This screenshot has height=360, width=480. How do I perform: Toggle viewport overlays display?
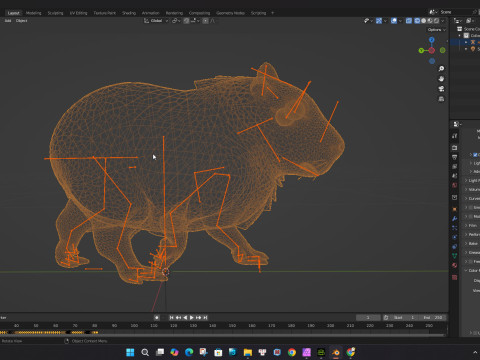pos(394,21)
